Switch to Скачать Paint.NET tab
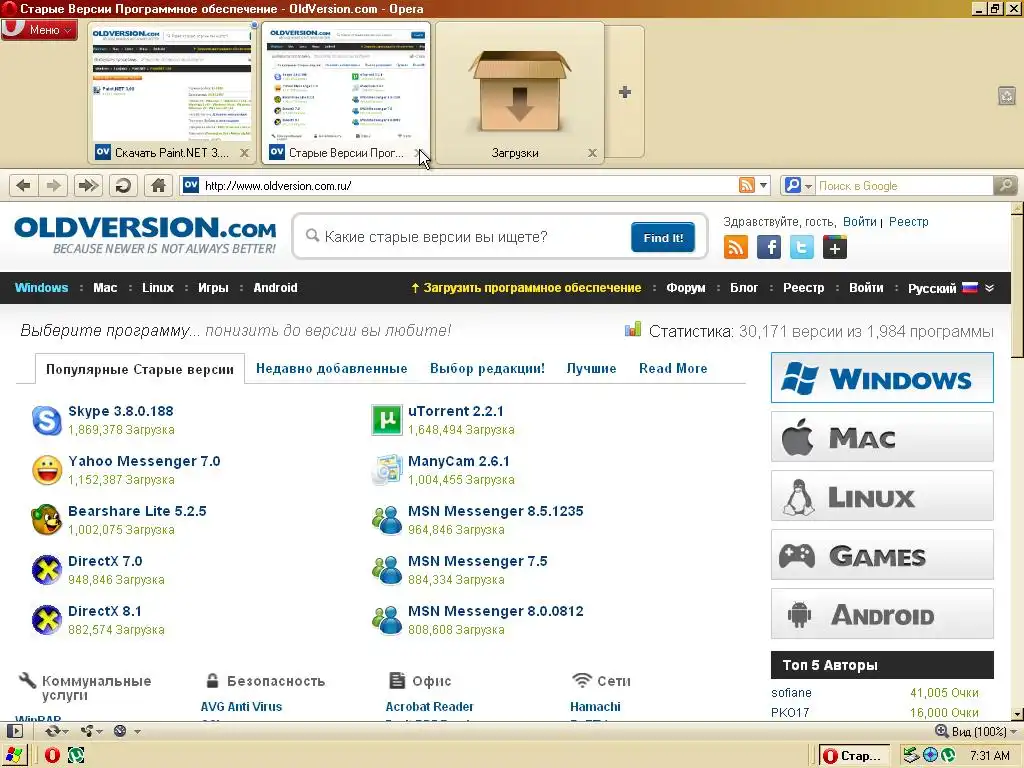The image size is (1024, 768). (171, 92)
